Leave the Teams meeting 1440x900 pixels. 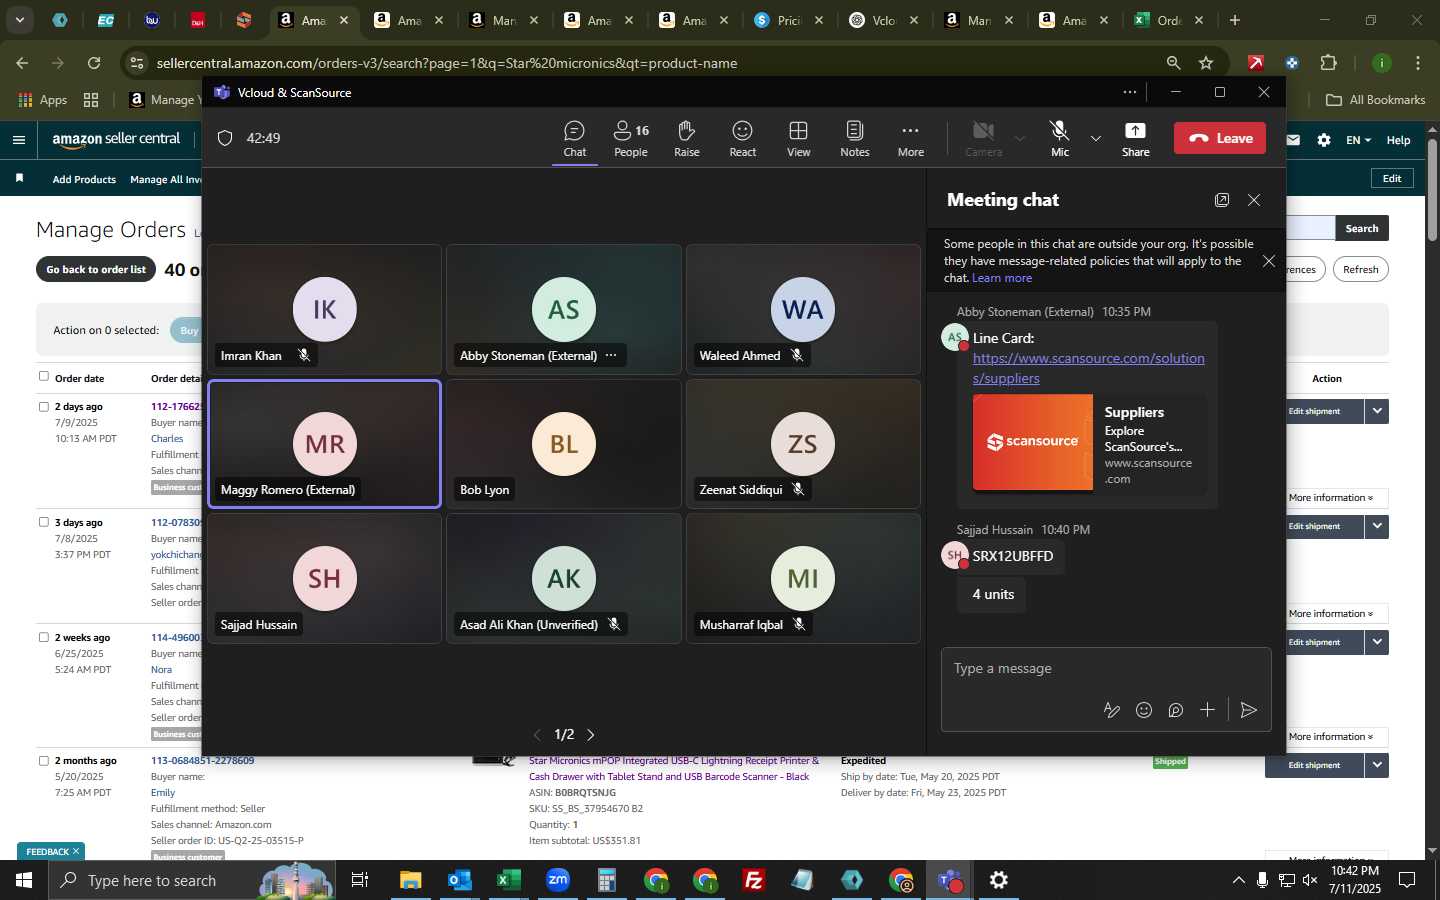click(x=1220, y=138)
